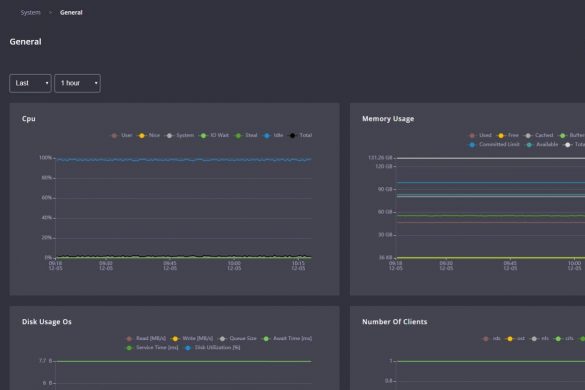Hide the System series in Cpu chart
Screen dimensions: 585x390
point(180,135)
